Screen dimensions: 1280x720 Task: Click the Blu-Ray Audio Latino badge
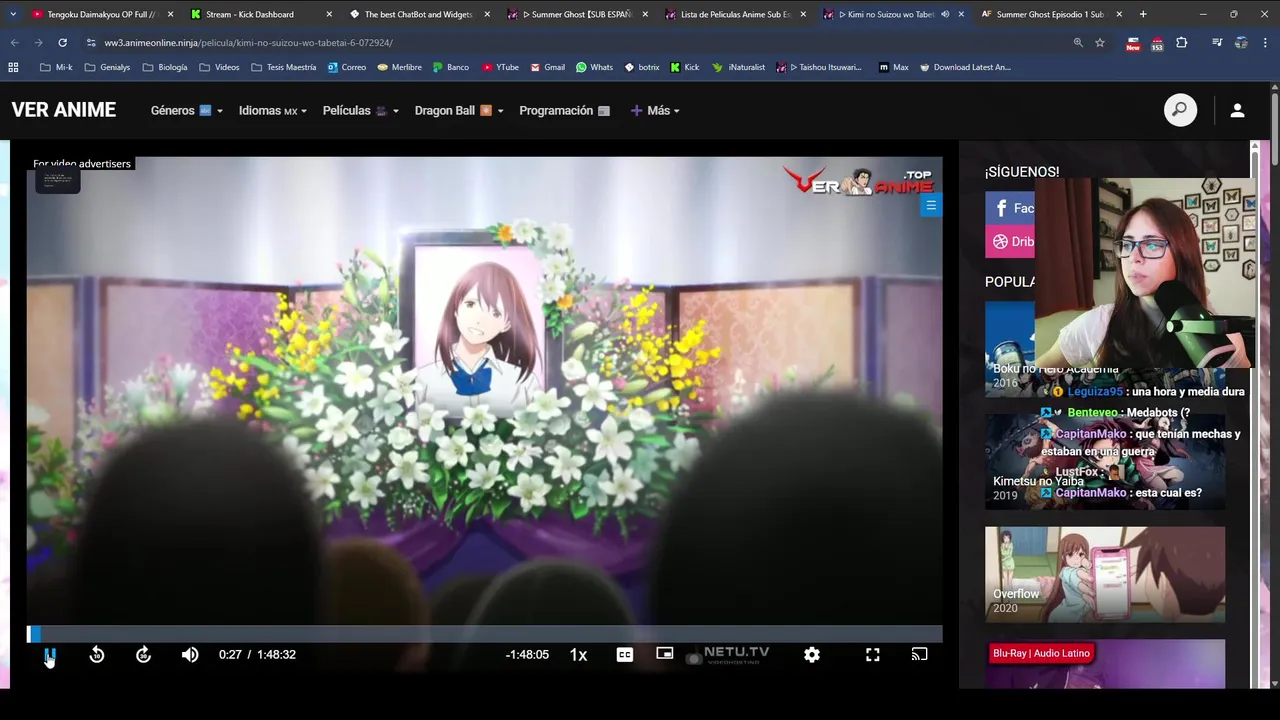click(x=1041, y=653)
